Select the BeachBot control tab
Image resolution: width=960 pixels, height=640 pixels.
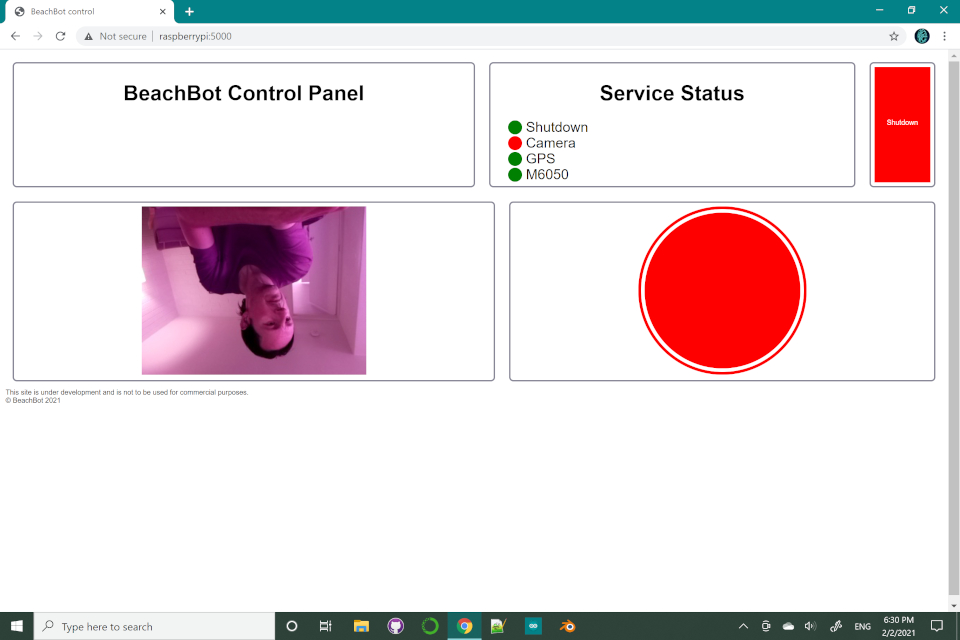[85, 12]
